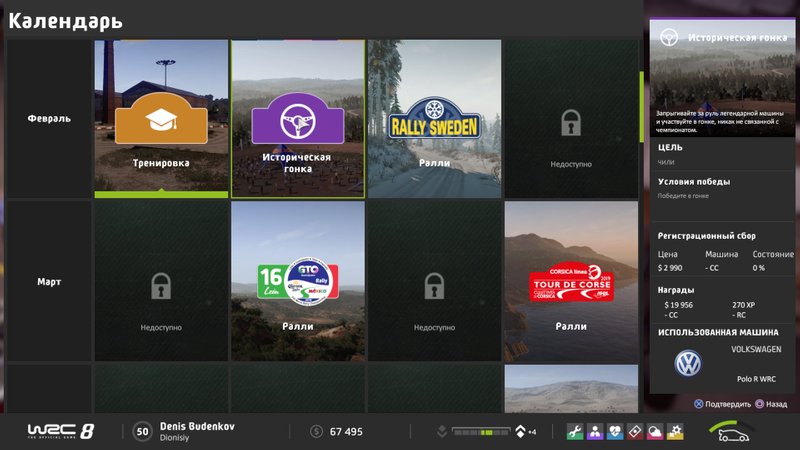Viewport: 800px width, 450px height.
Task: Click the partially visible desert event thumbnail
Action: tap(571, 388)
